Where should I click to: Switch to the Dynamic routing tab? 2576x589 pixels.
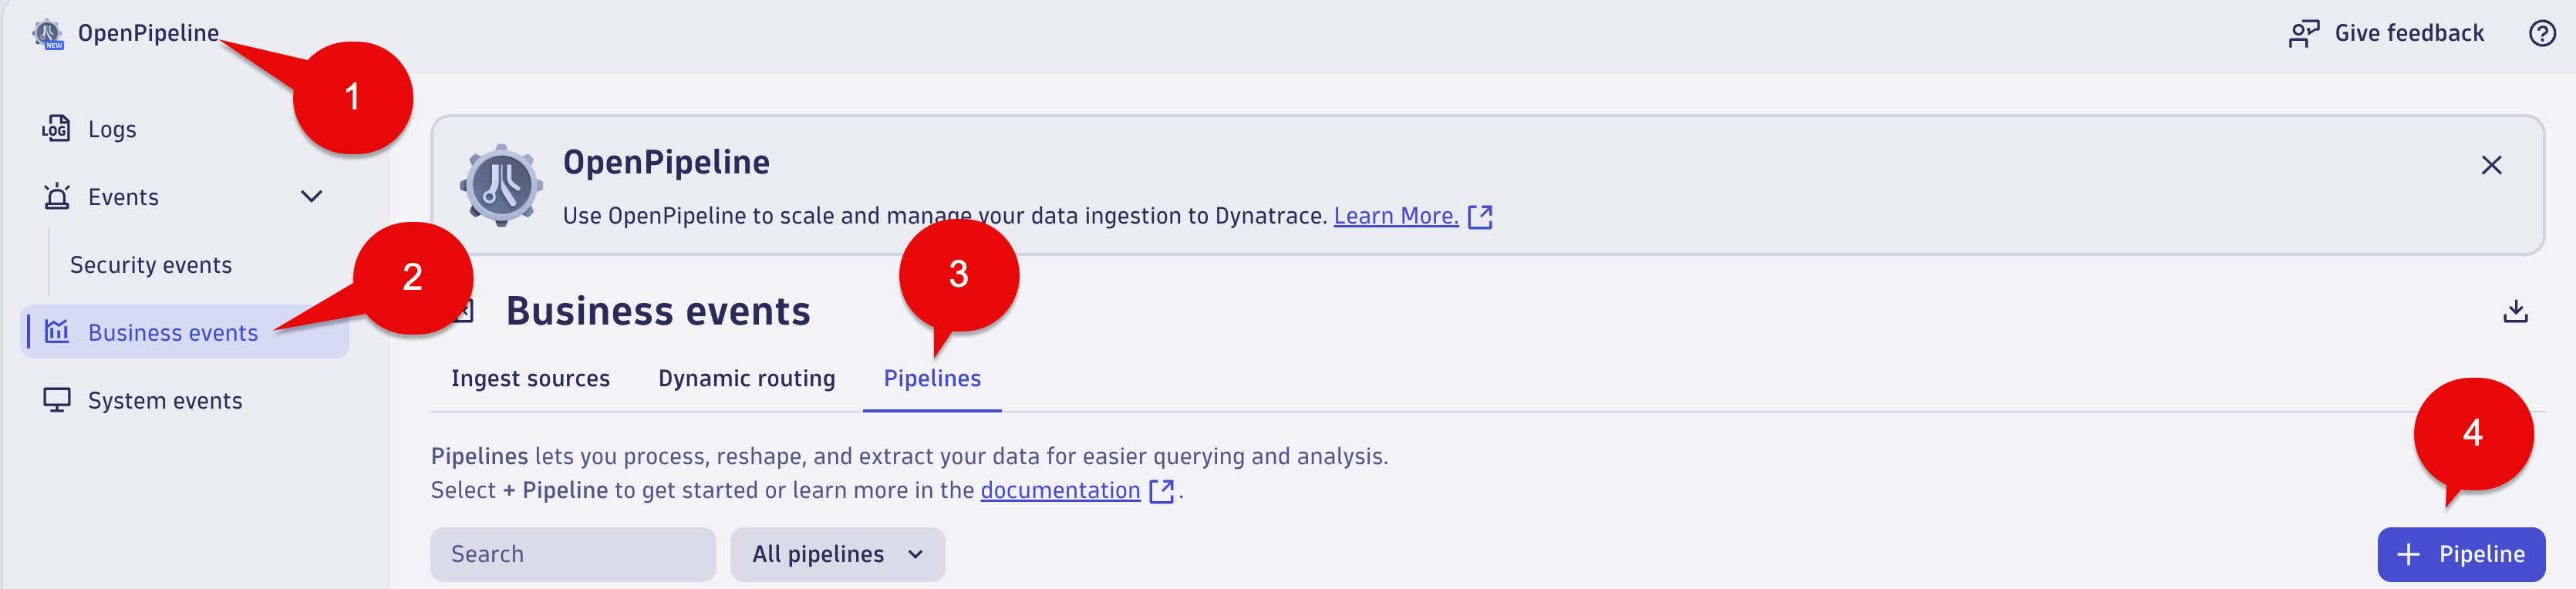pos(746,379)
